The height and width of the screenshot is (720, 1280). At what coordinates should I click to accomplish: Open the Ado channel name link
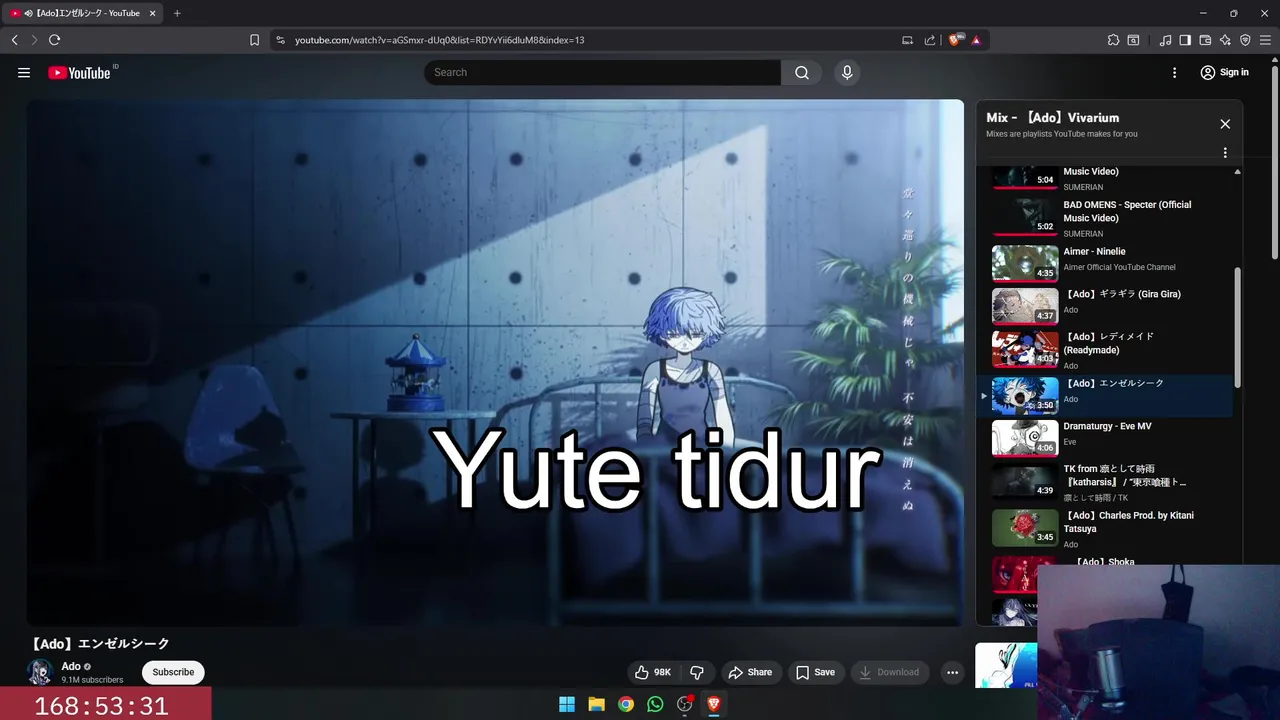coord(71,666)
